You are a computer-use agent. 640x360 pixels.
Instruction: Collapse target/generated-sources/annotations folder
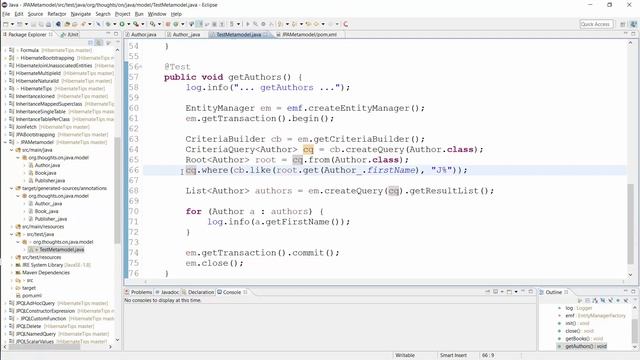point(12,188)
